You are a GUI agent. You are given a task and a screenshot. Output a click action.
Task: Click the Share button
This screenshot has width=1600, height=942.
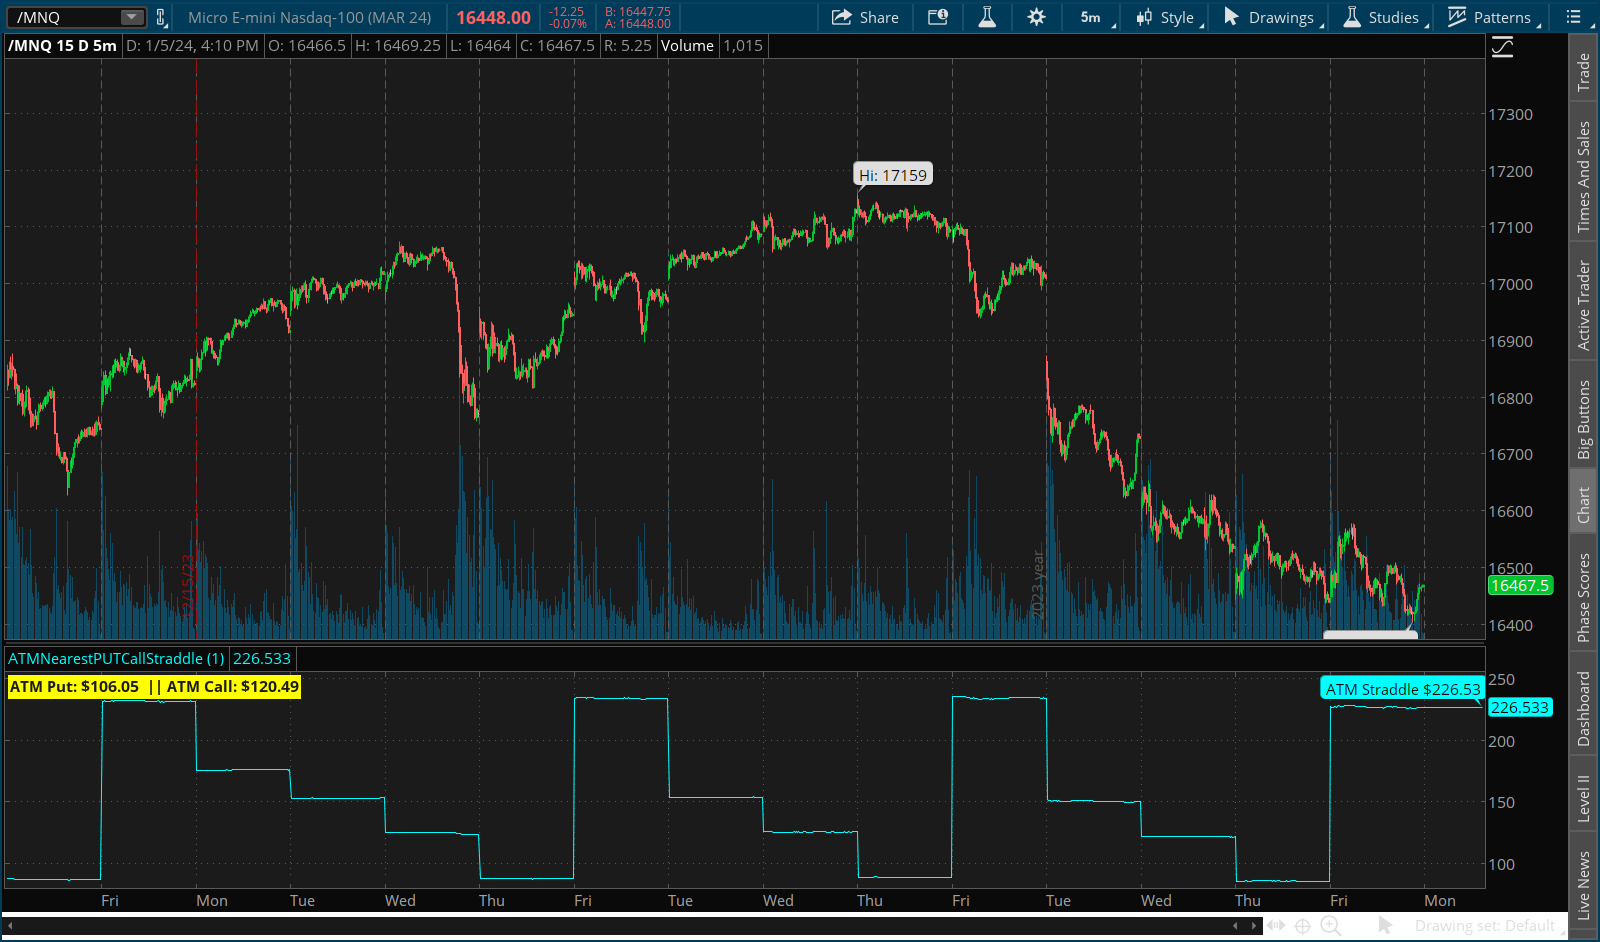pos(865,17)
